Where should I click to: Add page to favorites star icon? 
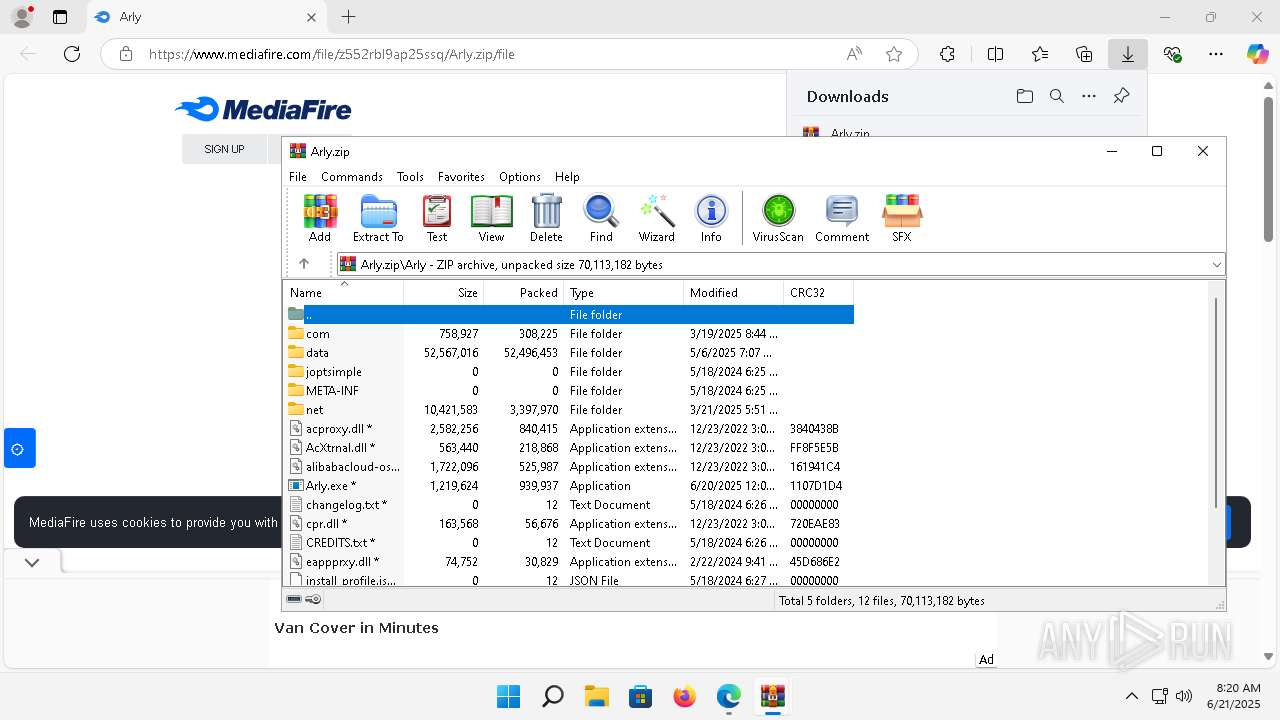click(x=894, y=54)
